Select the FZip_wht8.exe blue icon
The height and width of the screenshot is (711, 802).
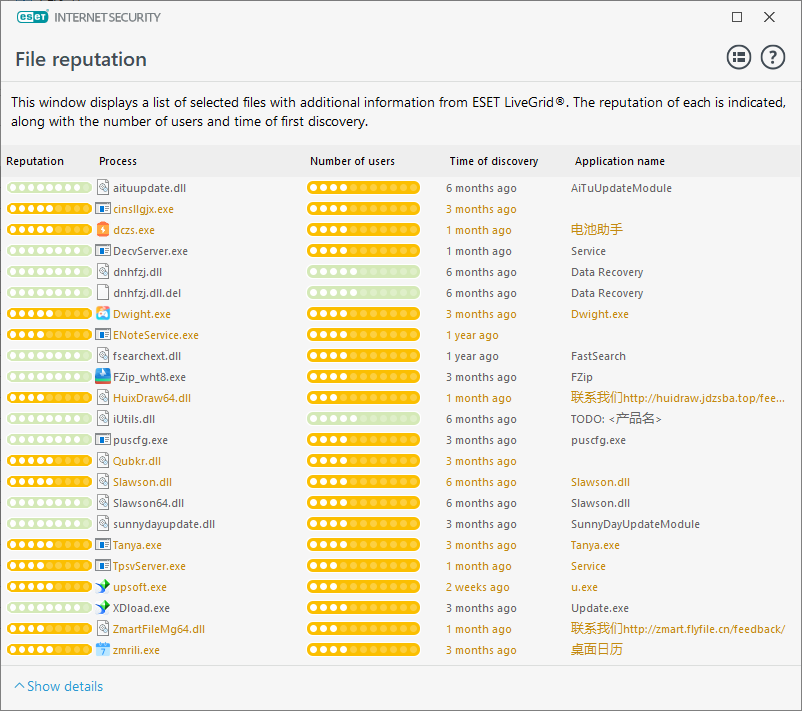103,376
